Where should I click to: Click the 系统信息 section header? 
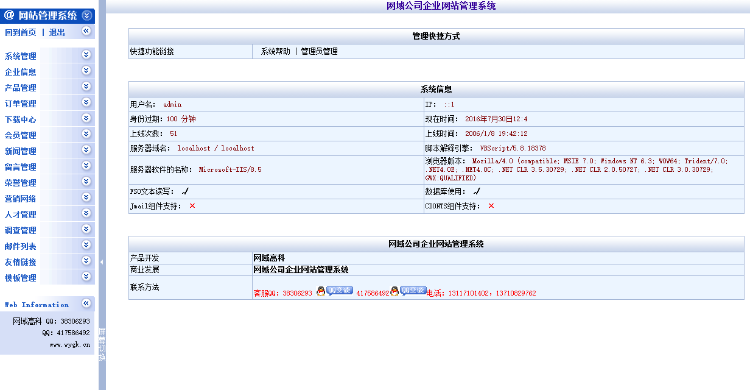[x=436, y=89]
